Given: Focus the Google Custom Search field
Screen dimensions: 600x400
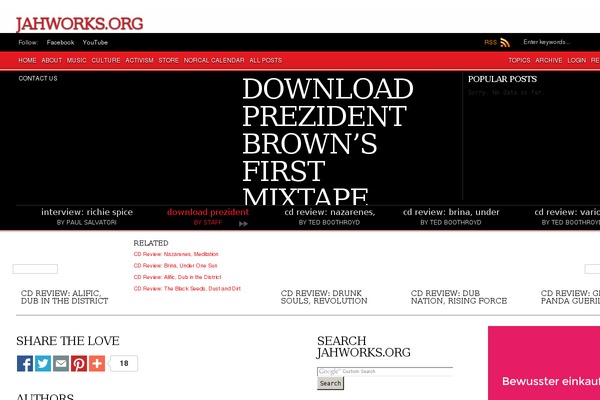Looking at the screenshot, I should coord(385,371).
